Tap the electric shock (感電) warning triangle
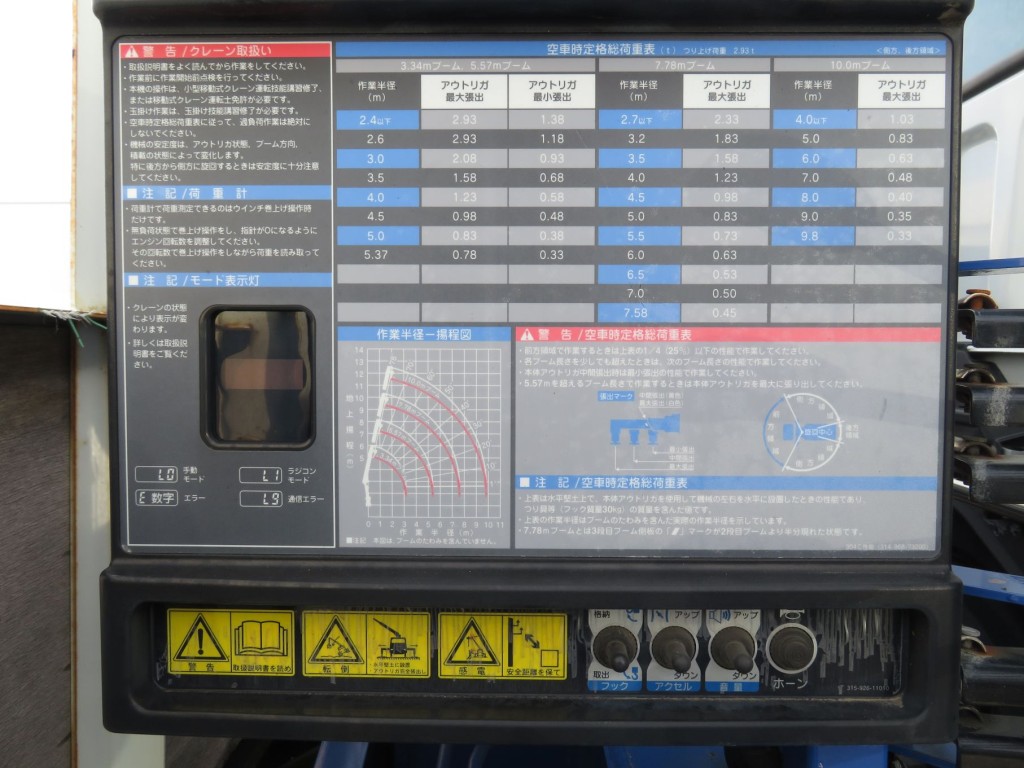The height and width of the screenshot is (768, 1024). pyautogui.click(x=470, y=643)
